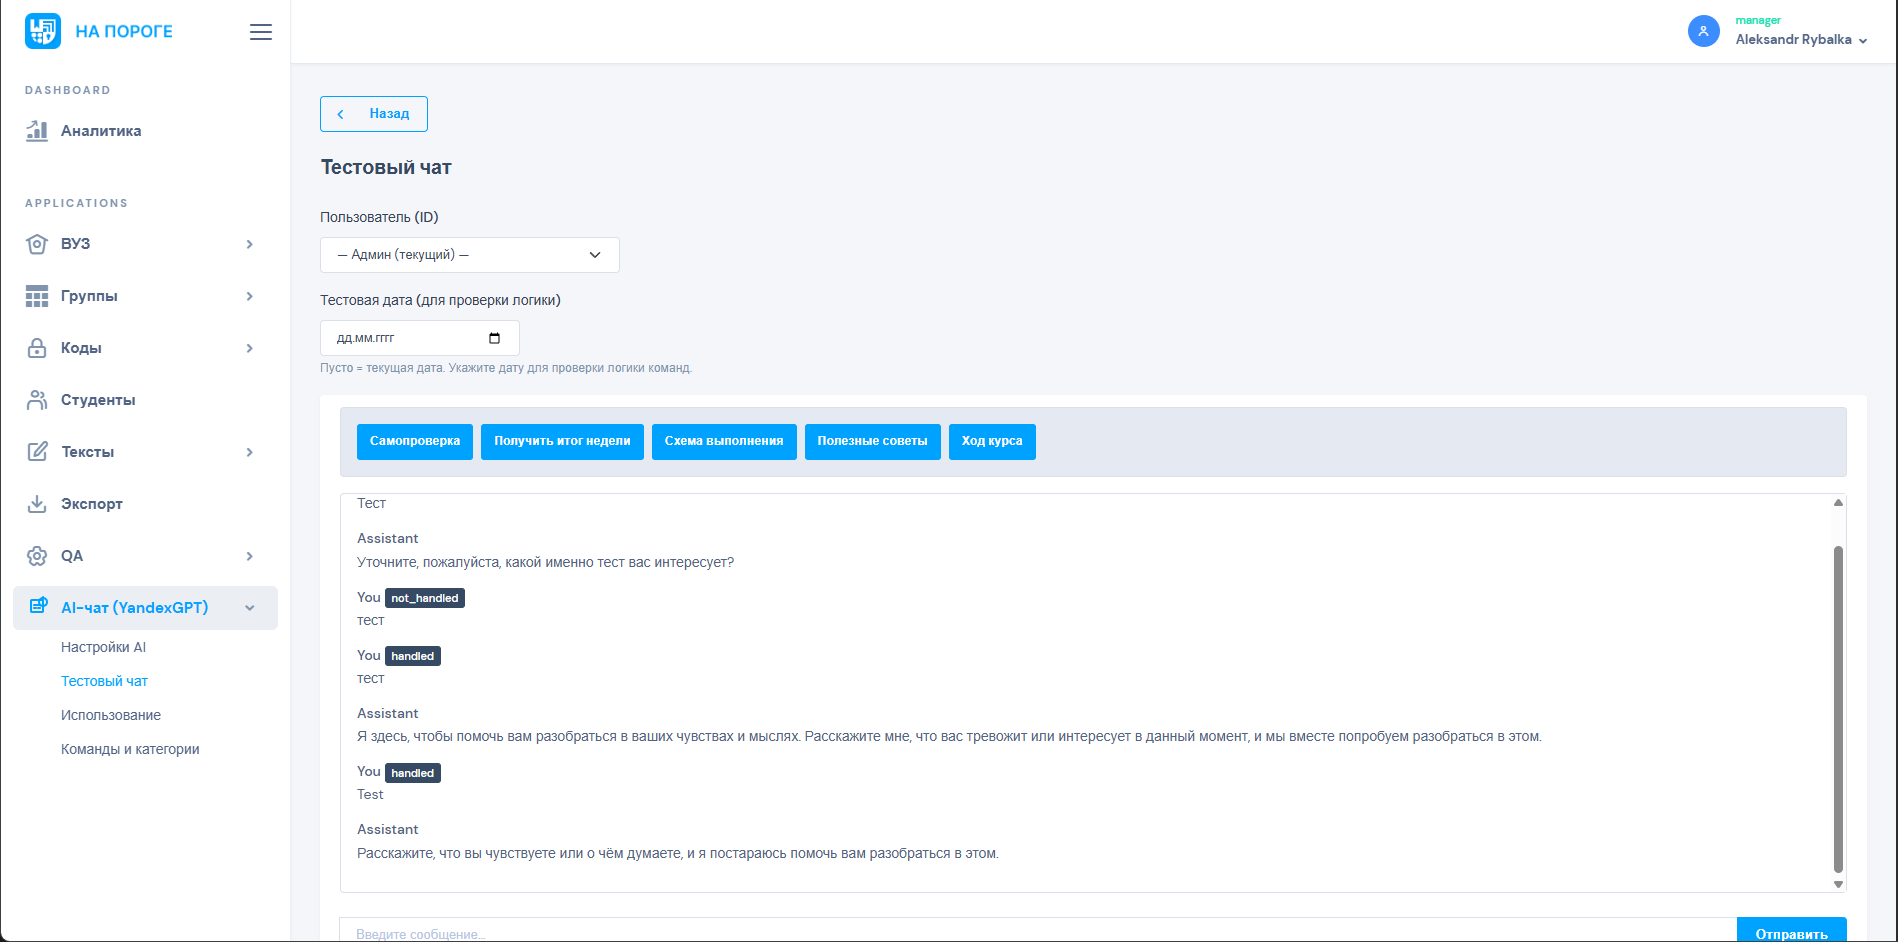Expand the Группы submenu chevron
Viewport: 1898px width, 942px height.
coord(250,296)
